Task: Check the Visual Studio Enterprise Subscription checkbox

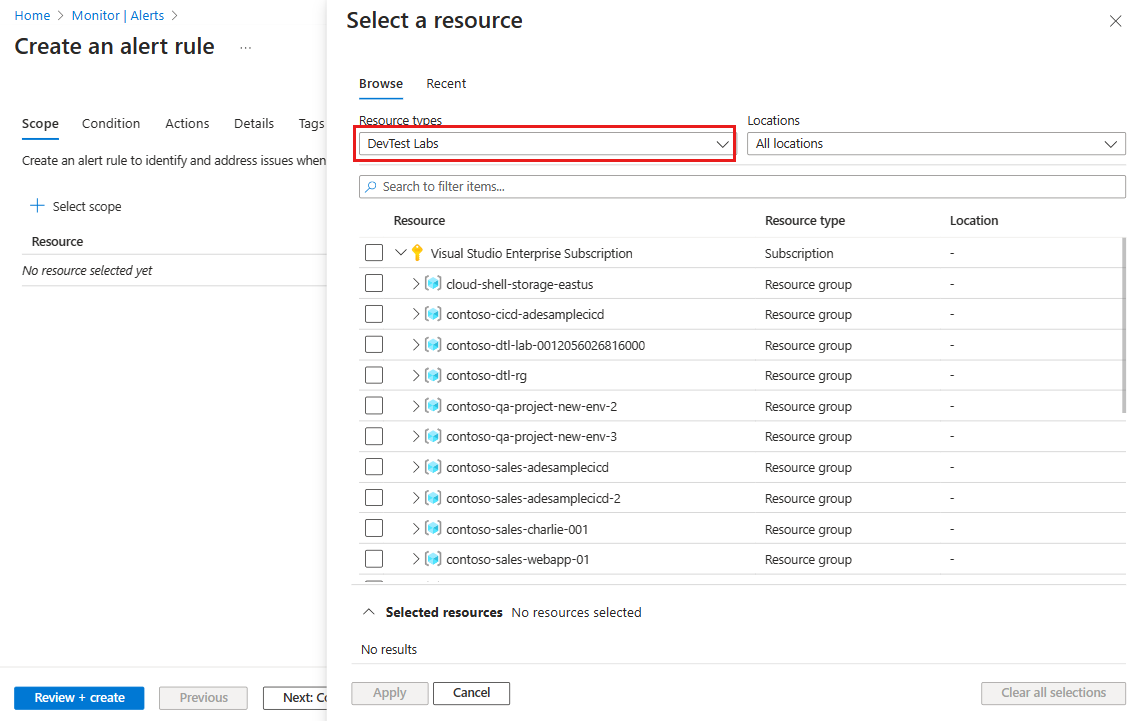Action: [x=374, y=252]
